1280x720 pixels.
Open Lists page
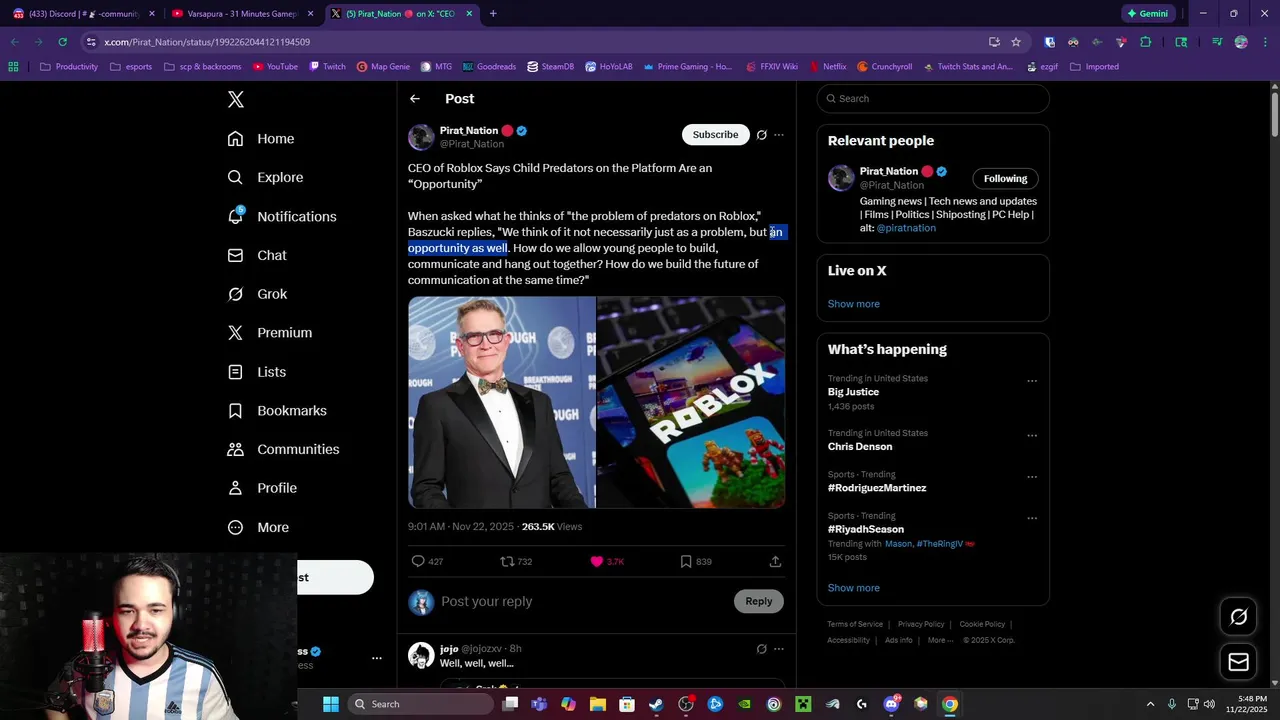[257, 372]
